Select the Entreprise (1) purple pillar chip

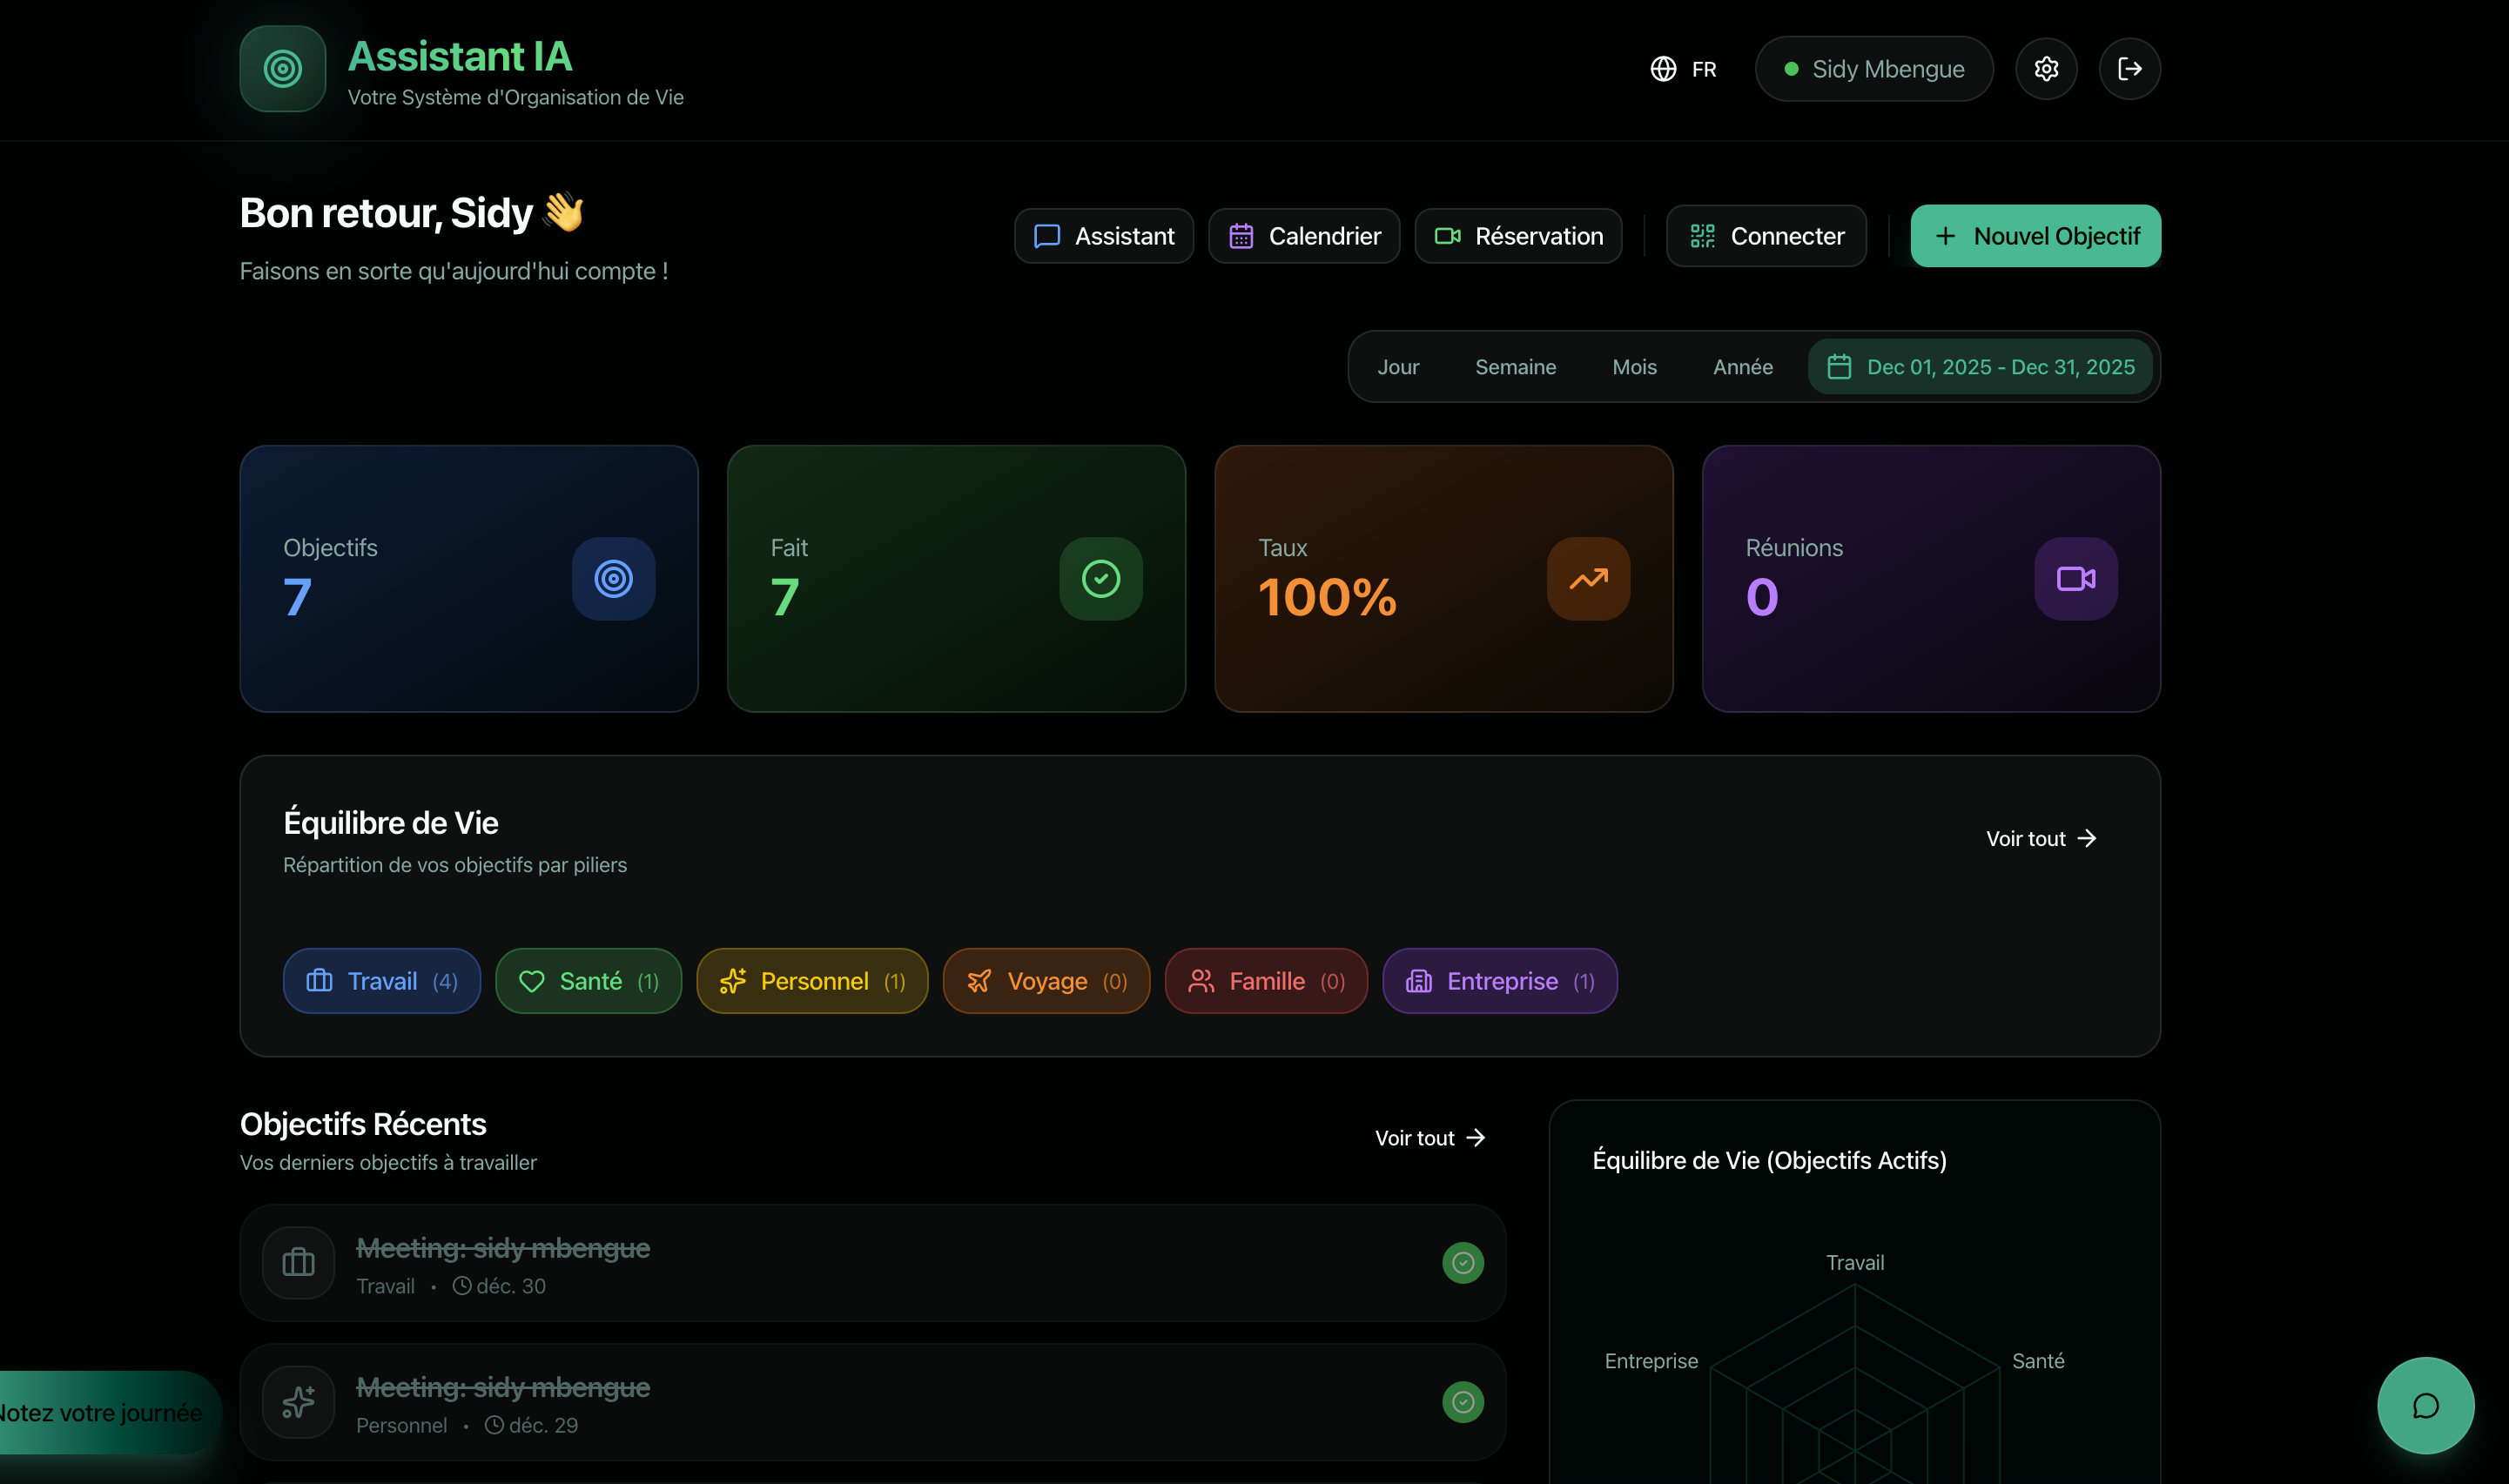pos(1499,981)
